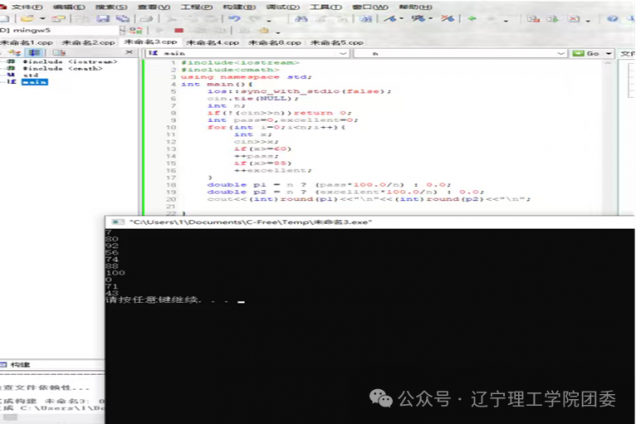Screen dimensions: 636x424
Task: Open the 构建(B) menu
Action: click(239, 7)
